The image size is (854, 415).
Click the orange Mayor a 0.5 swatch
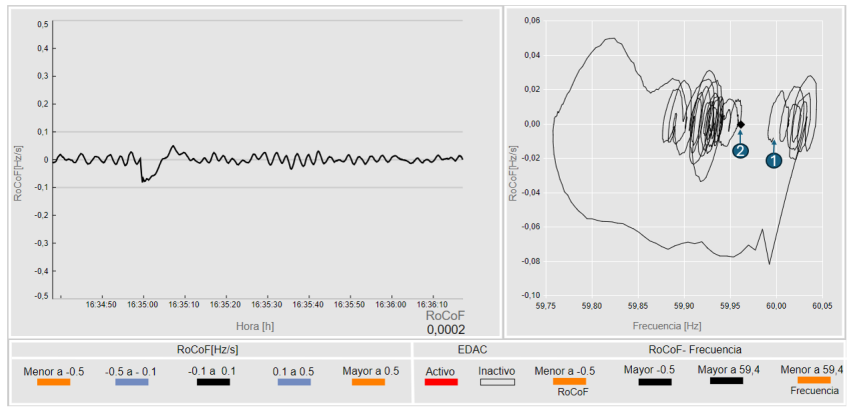click(x=368, y=382)
